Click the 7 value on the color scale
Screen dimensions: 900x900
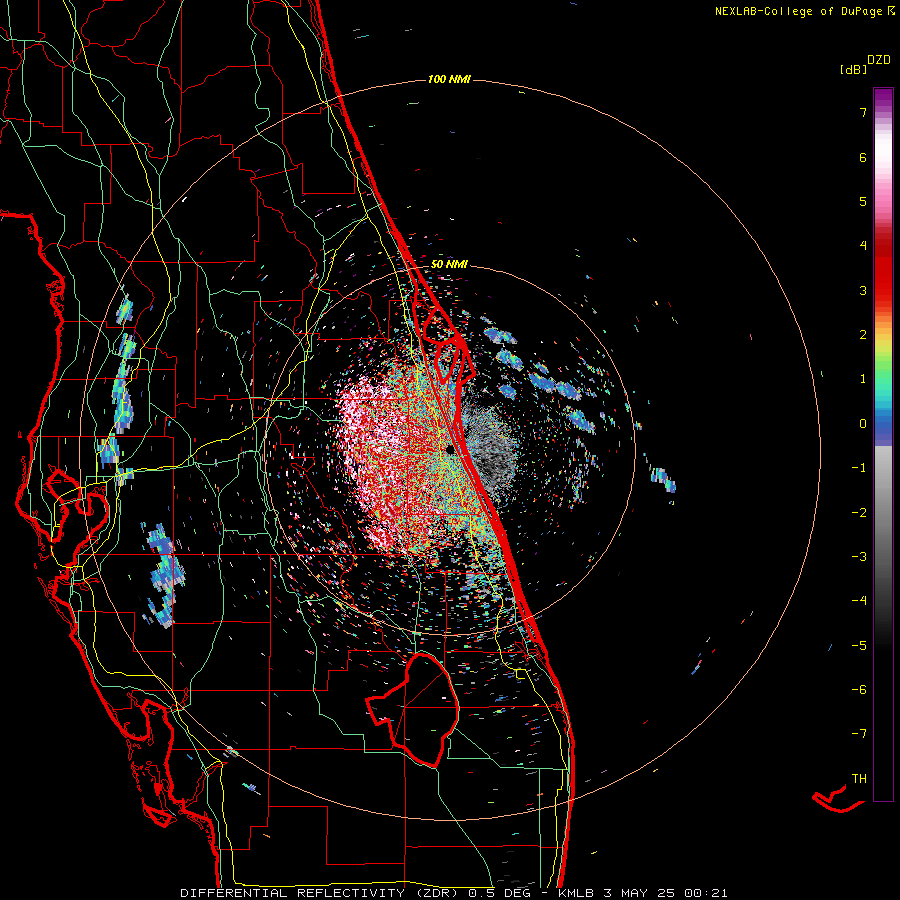pos(863,112)
